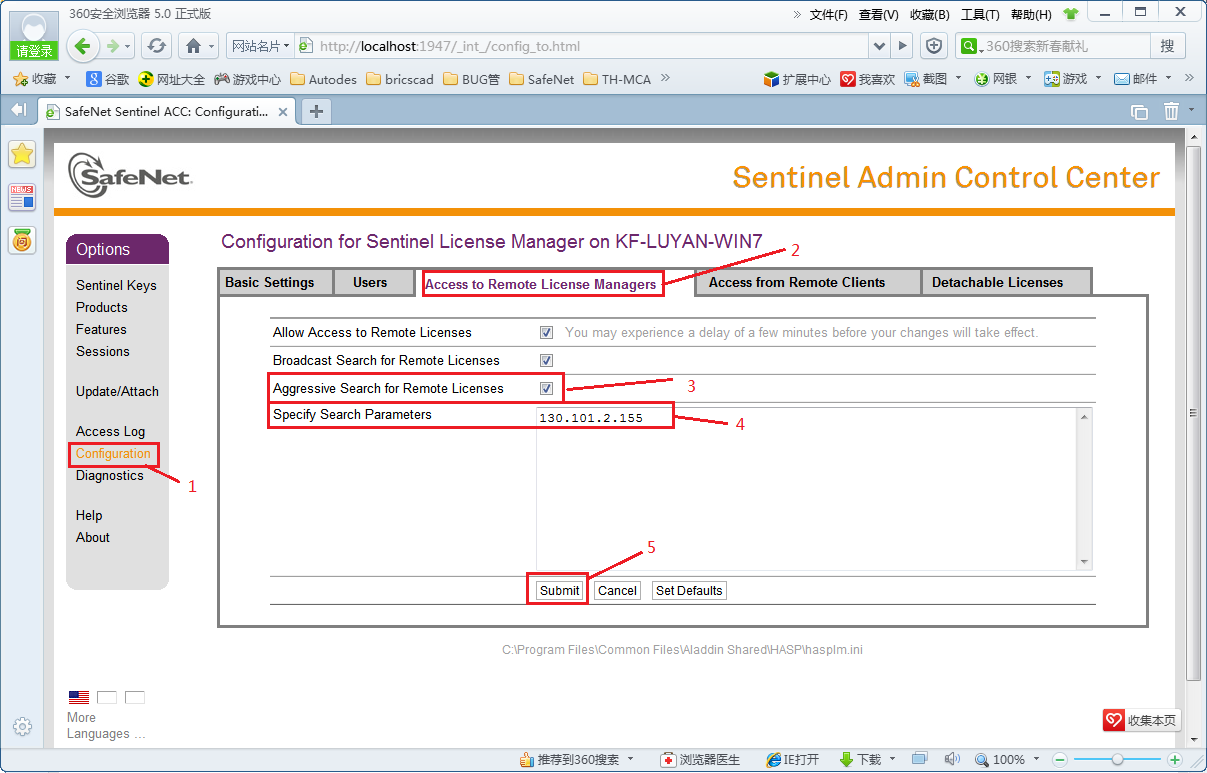Screen dimensions: 1207x773
Task: Open Sentinel Keys in Options sidebar
Action: tap(116, 286)
